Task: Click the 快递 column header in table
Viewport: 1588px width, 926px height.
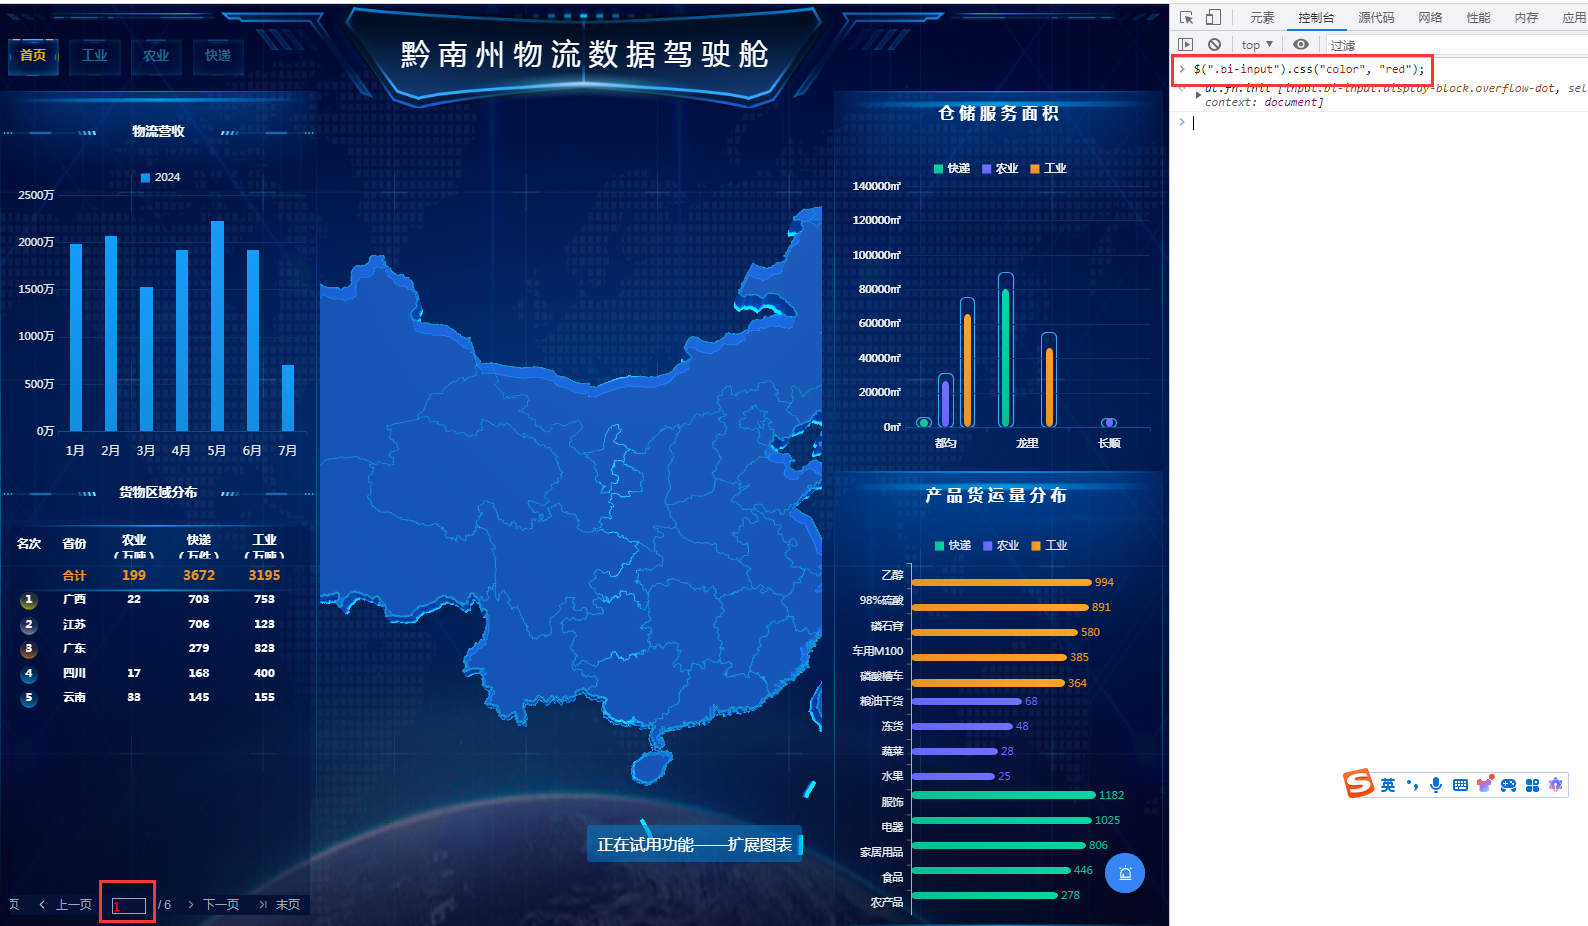Action: tap(199, 545)
